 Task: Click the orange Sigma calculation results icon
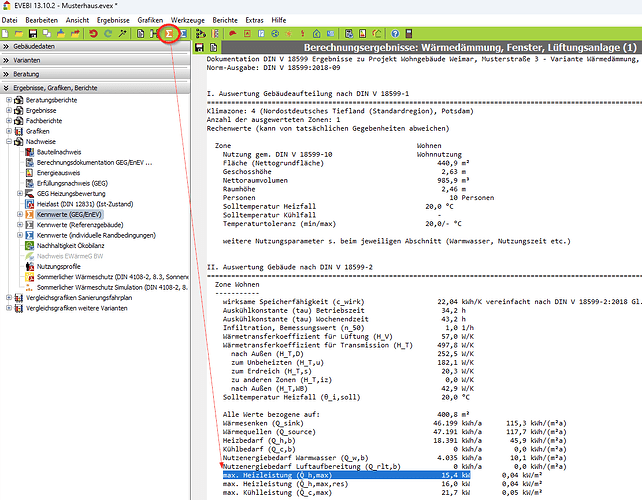tap(169, 33)
